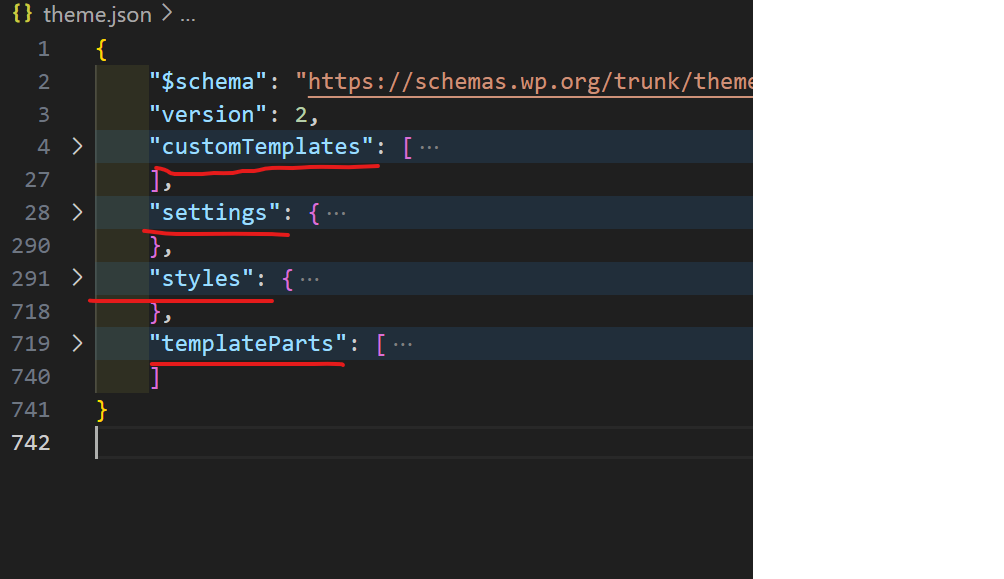Viewport: 1004px width, 579px height.
Task: Click the version value 2
Action: pos(303,115)
